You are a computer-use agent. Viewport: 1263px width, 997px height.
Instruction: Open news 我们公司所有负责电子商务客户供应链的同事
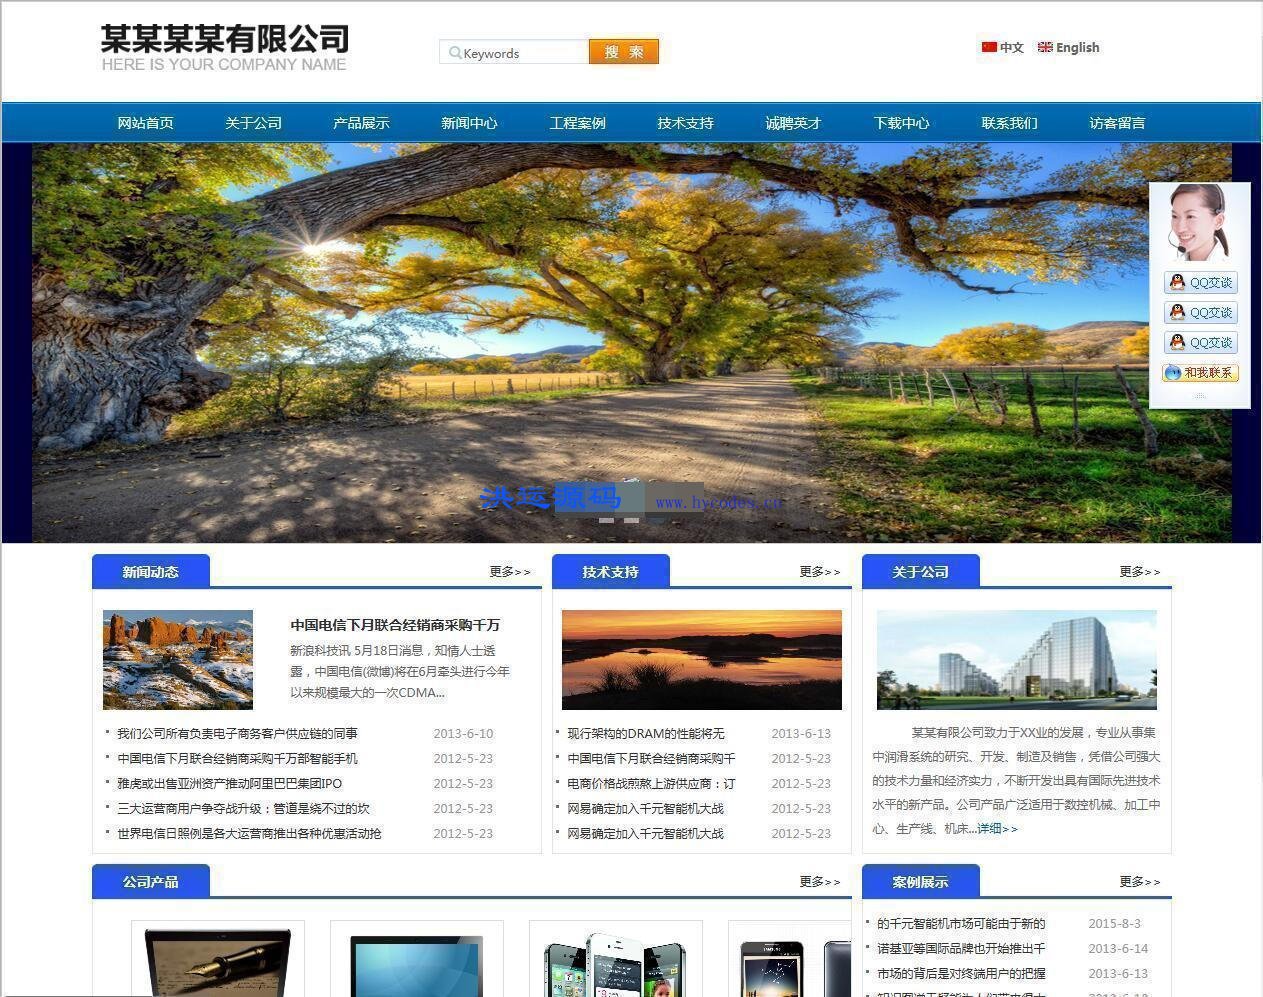[237, 734]
